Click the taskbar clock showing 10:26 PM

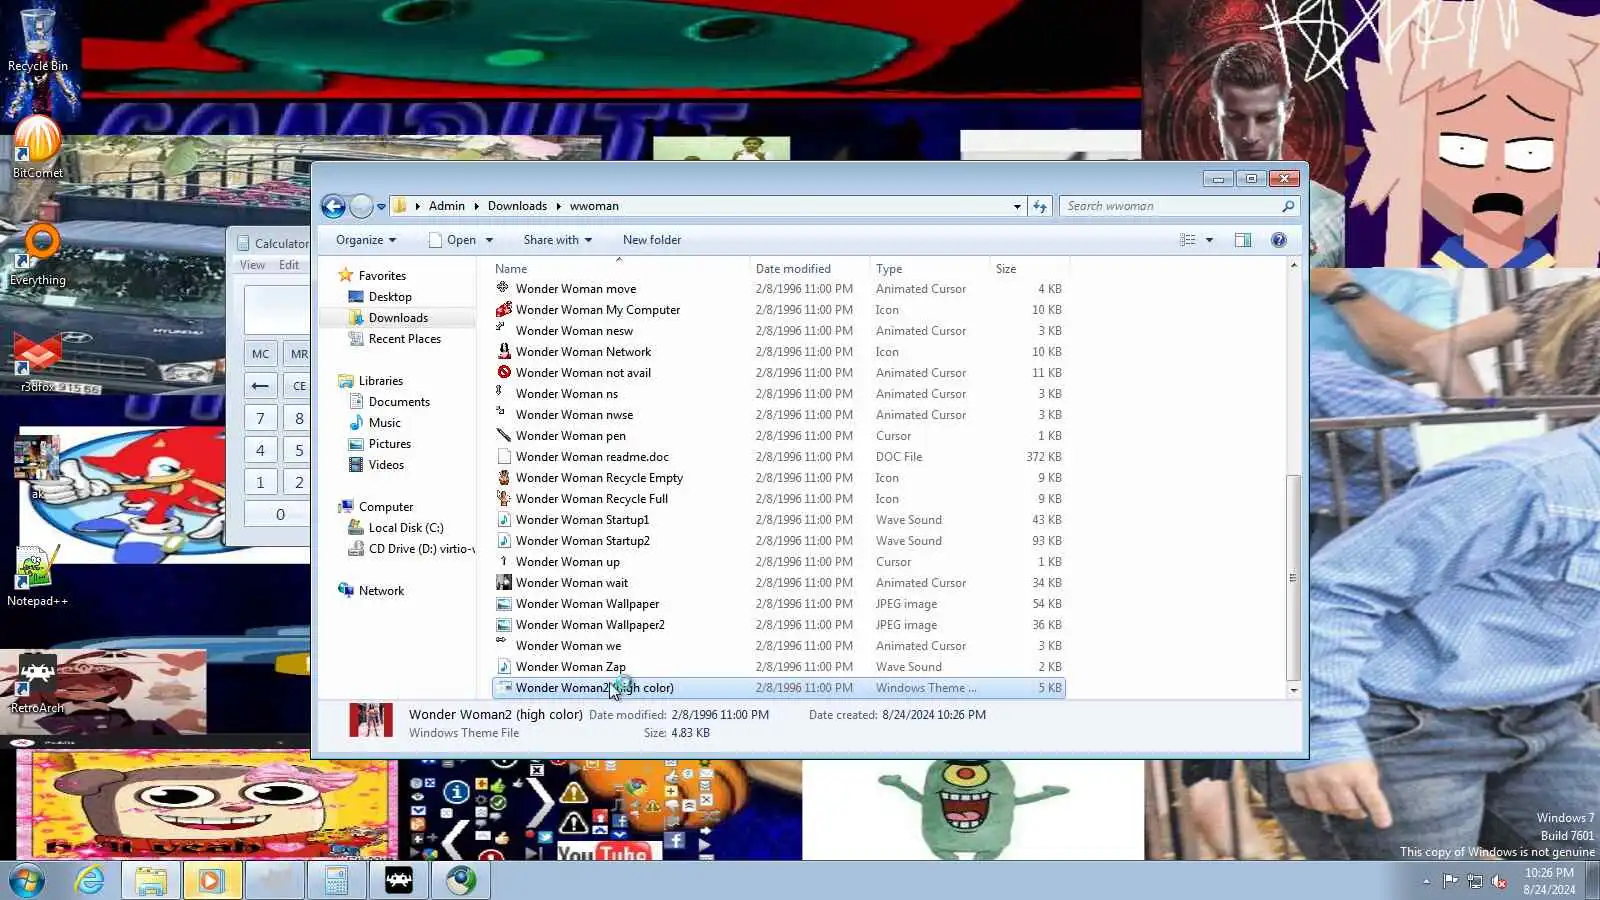(1549, 881)
